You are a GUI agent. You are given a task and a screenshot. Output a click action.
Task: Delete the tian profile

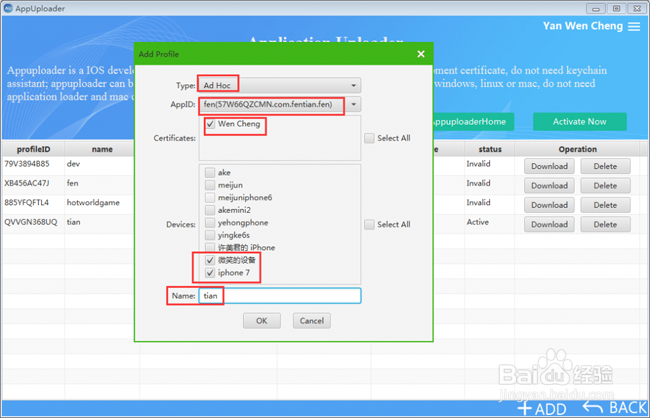[605, 224]
